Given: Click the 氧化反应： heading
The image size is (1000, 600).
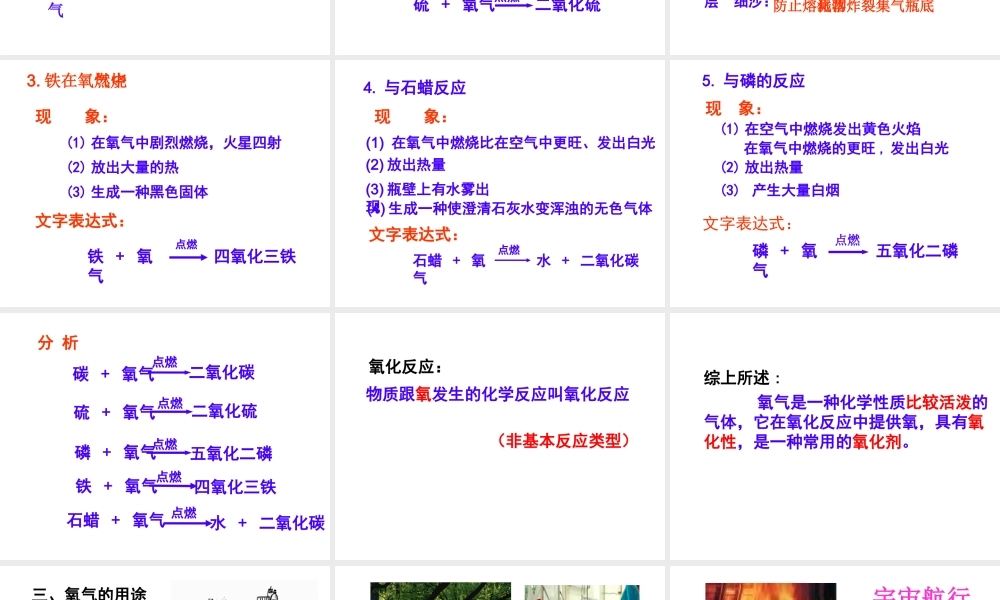Looking at the screenshot, I should [x=406, y=367].
